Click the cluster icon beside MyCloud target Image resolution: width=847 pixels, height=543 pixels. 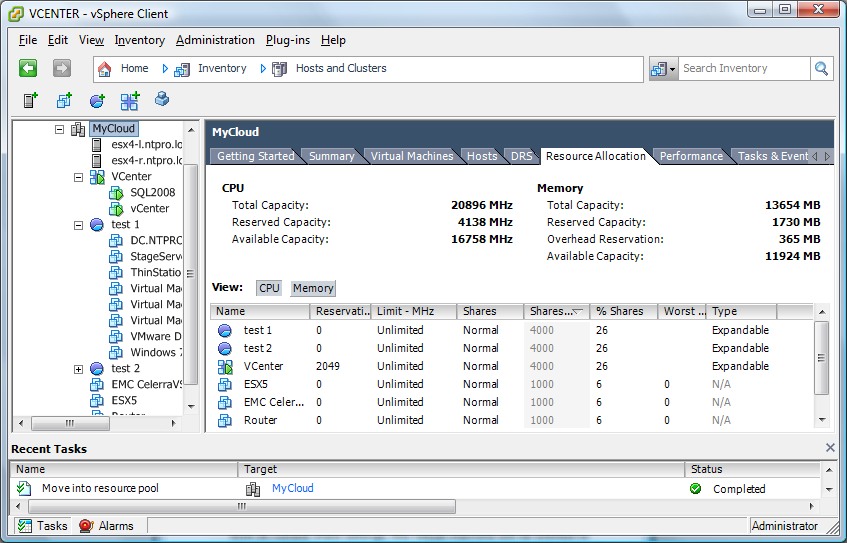pos(253,489)
